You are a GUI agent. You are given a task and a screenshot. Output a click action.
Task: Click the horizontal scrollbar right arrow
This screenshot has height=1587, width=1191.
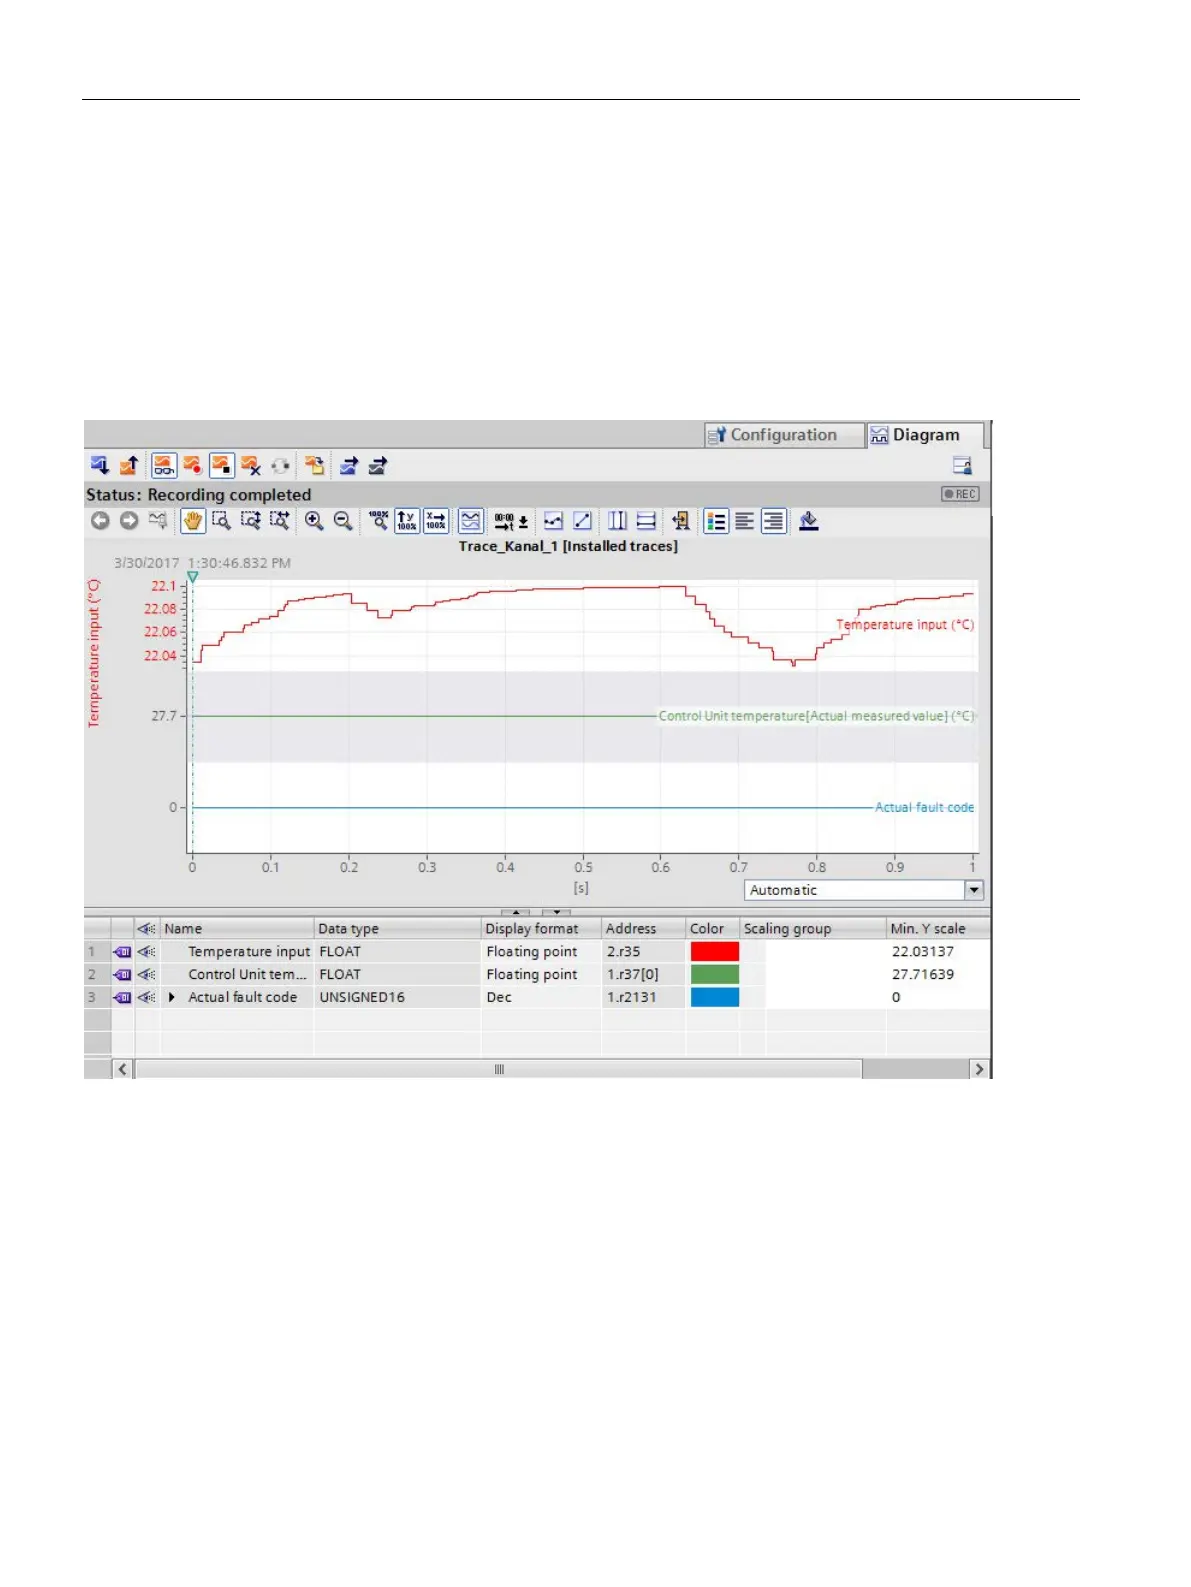pos(979,1069)
